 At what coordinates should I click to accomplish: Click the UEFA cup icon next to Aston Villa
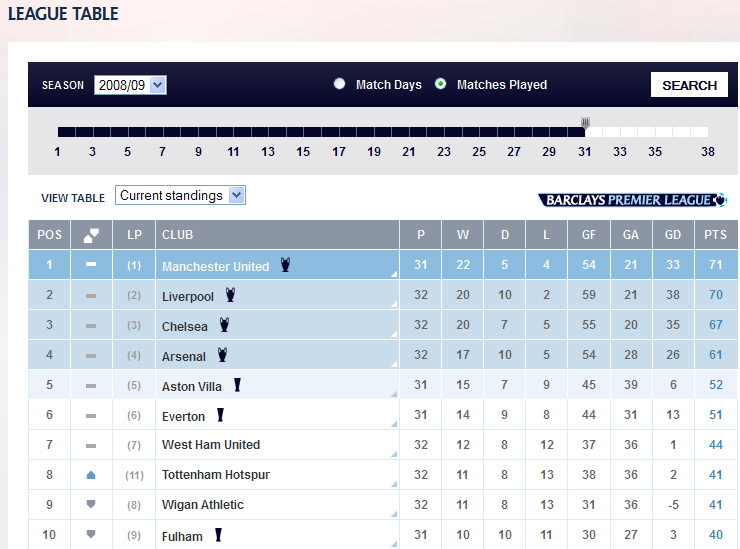238,385
